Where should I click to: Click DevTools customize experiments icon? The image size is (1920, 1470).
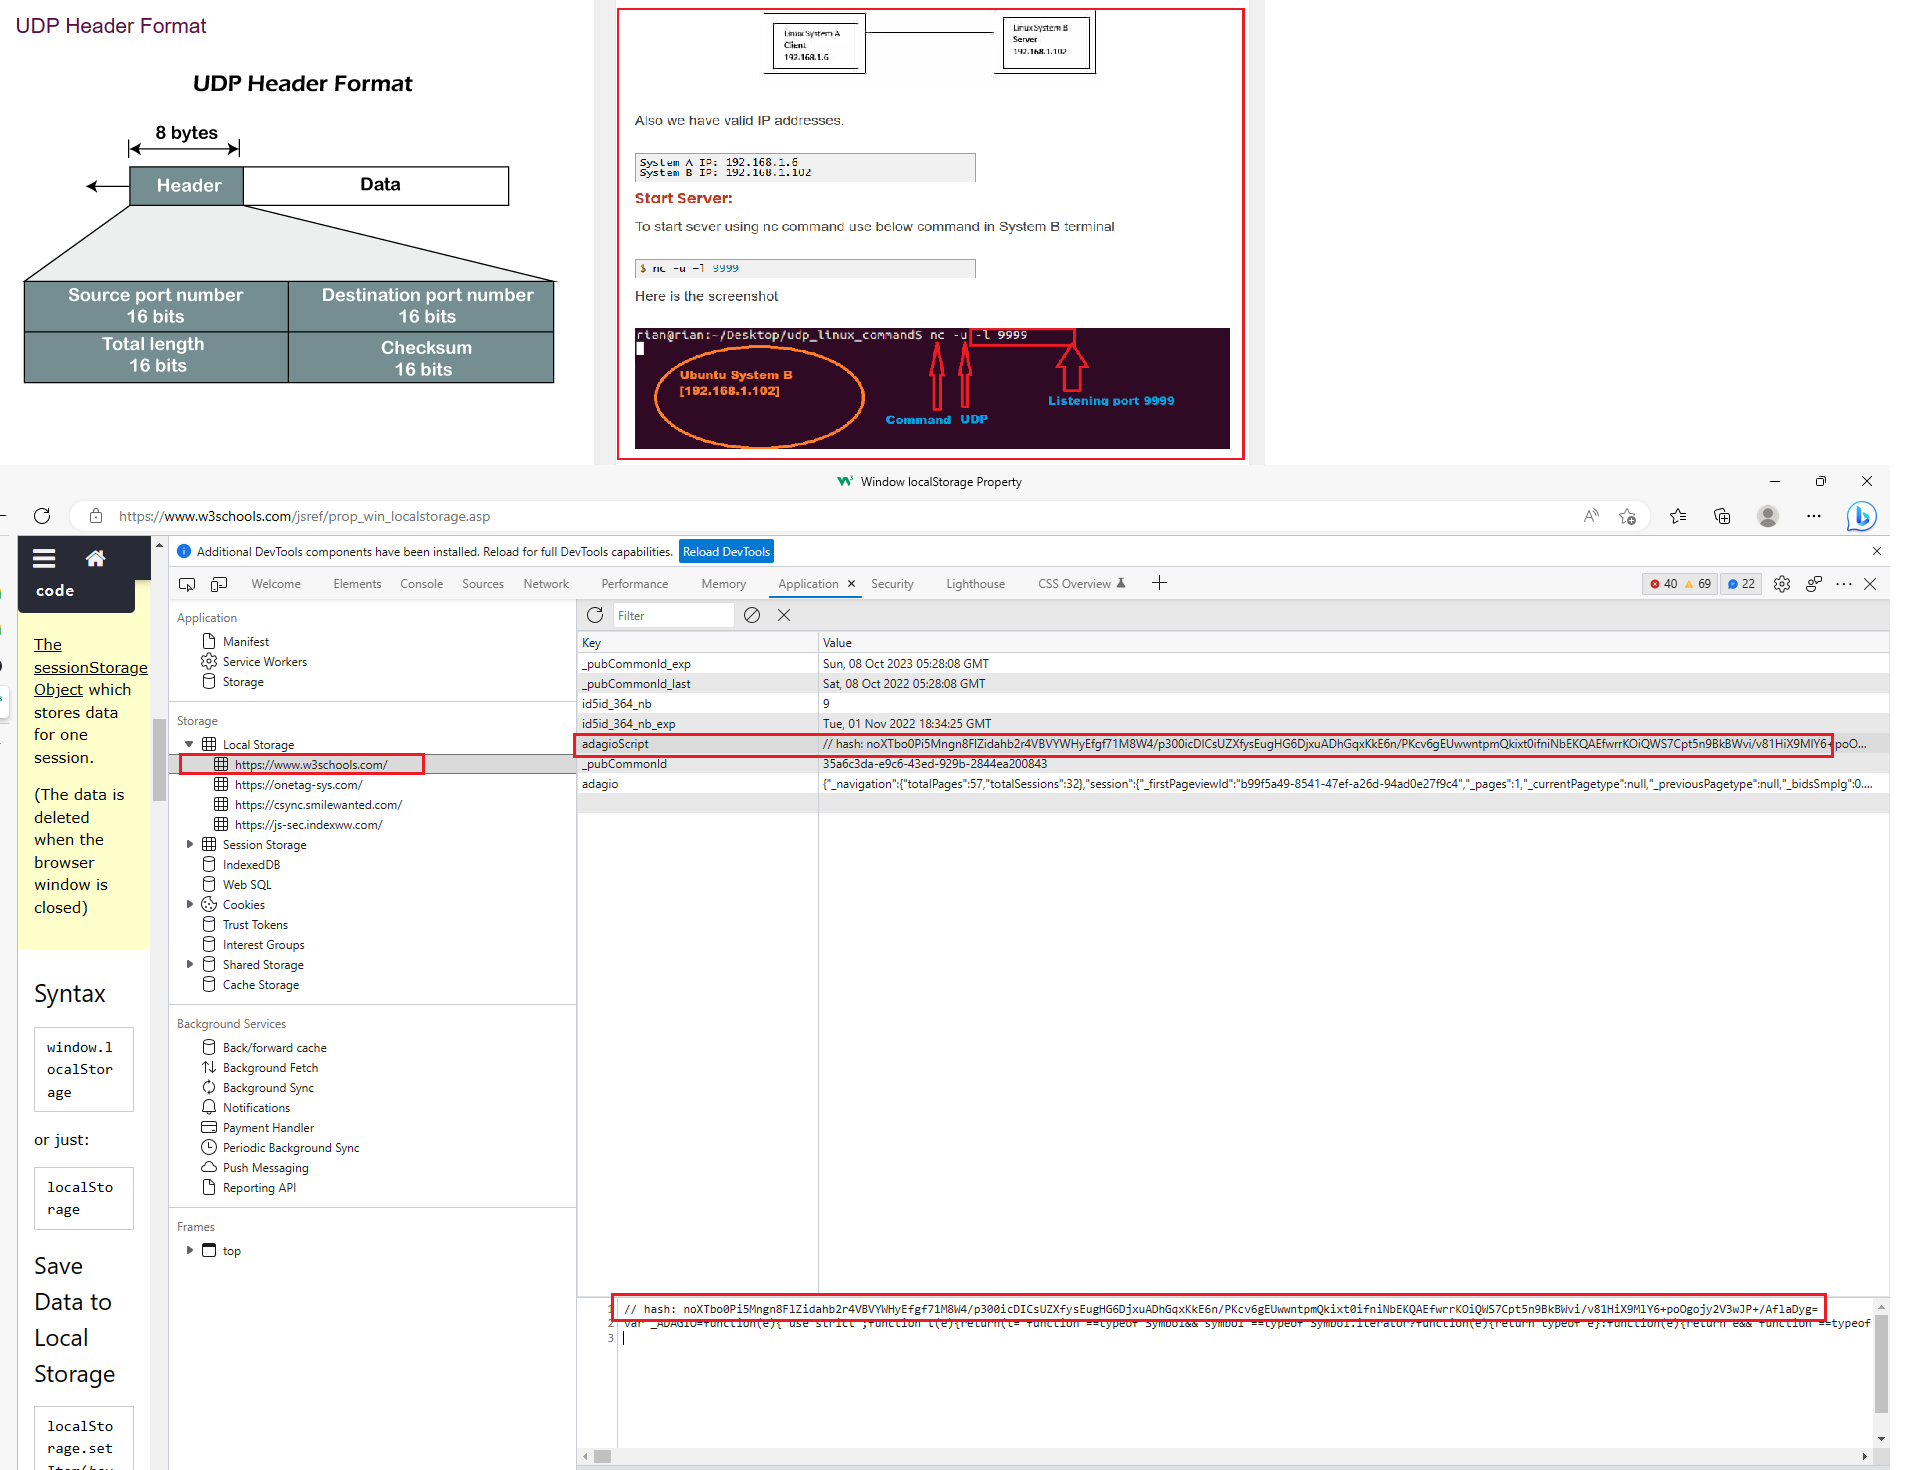point(1814,584)
